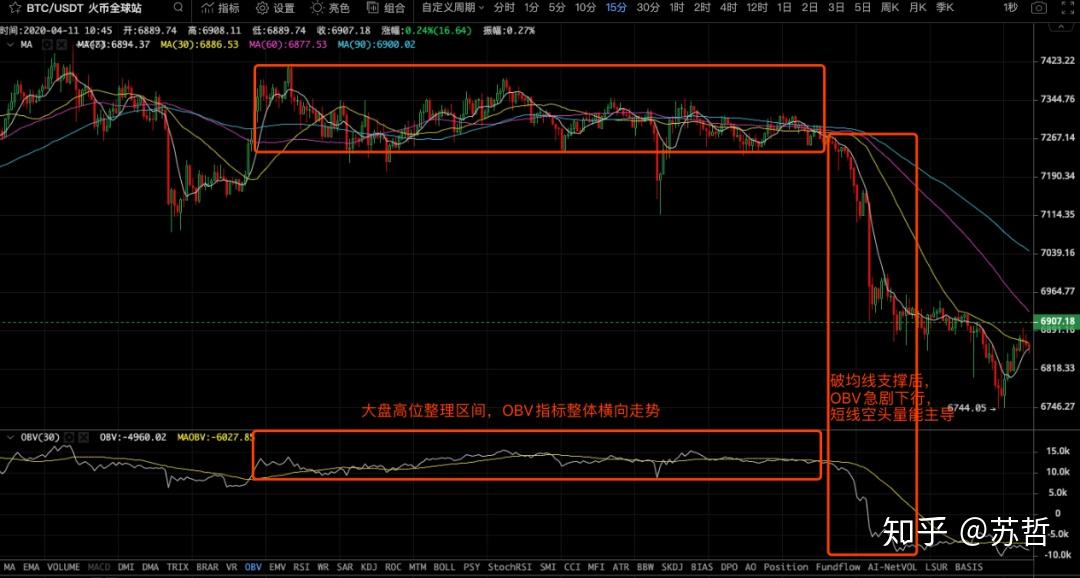This screenshot has width=1080, height=578.
Task: Enable the BOLL indicator
Action: click(x=444, y=567)
